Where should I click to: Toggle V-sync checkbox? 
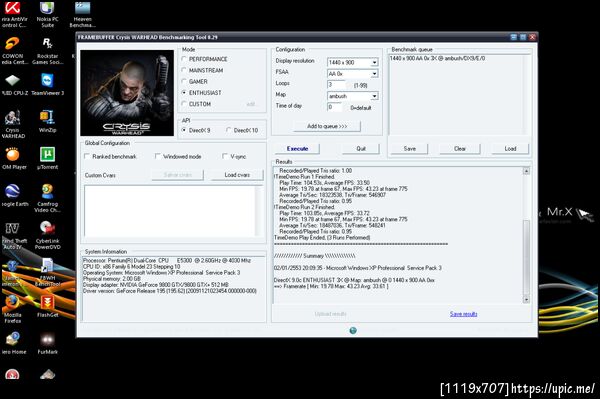pyautogui.click(x=225, y=156)
